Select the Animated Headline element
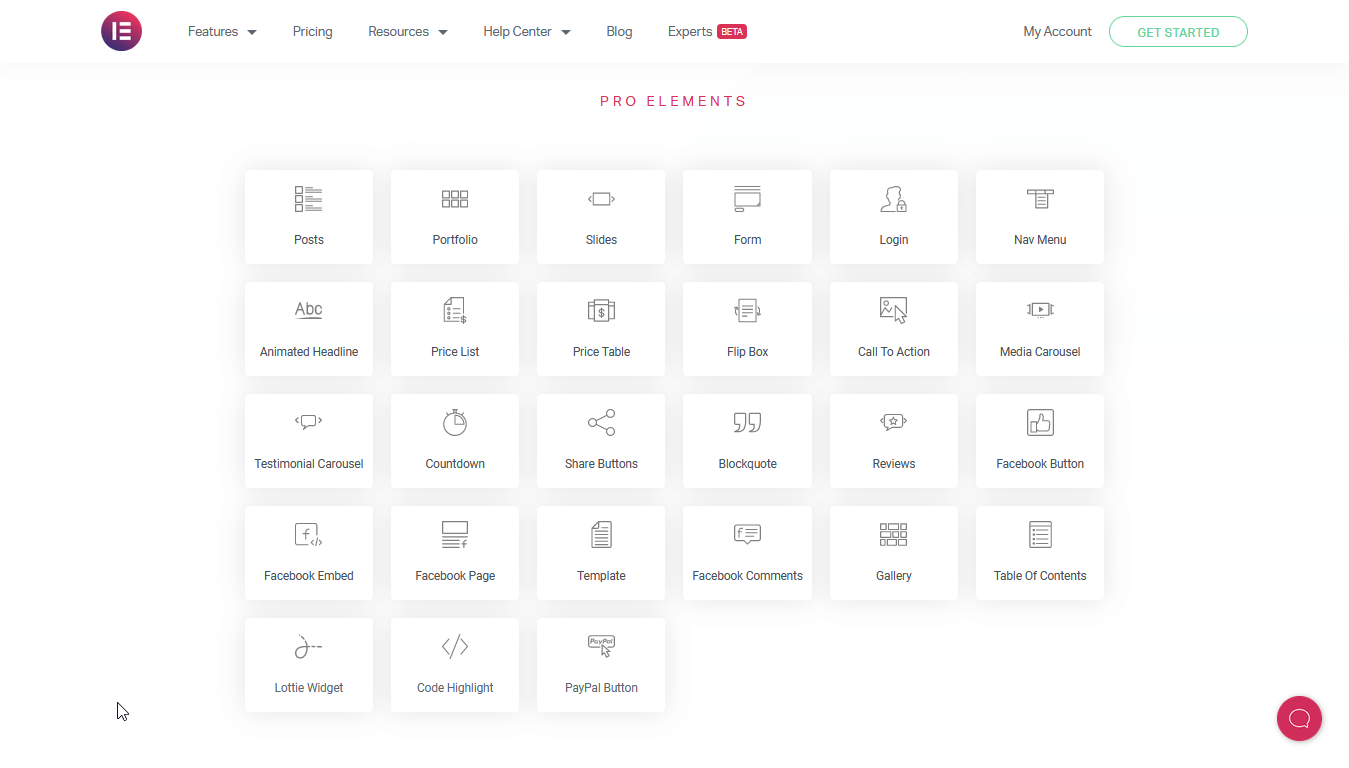Image resolution: width=1349 pixels, height=768 pixels. pyautogui.click(x=309, y=311)
